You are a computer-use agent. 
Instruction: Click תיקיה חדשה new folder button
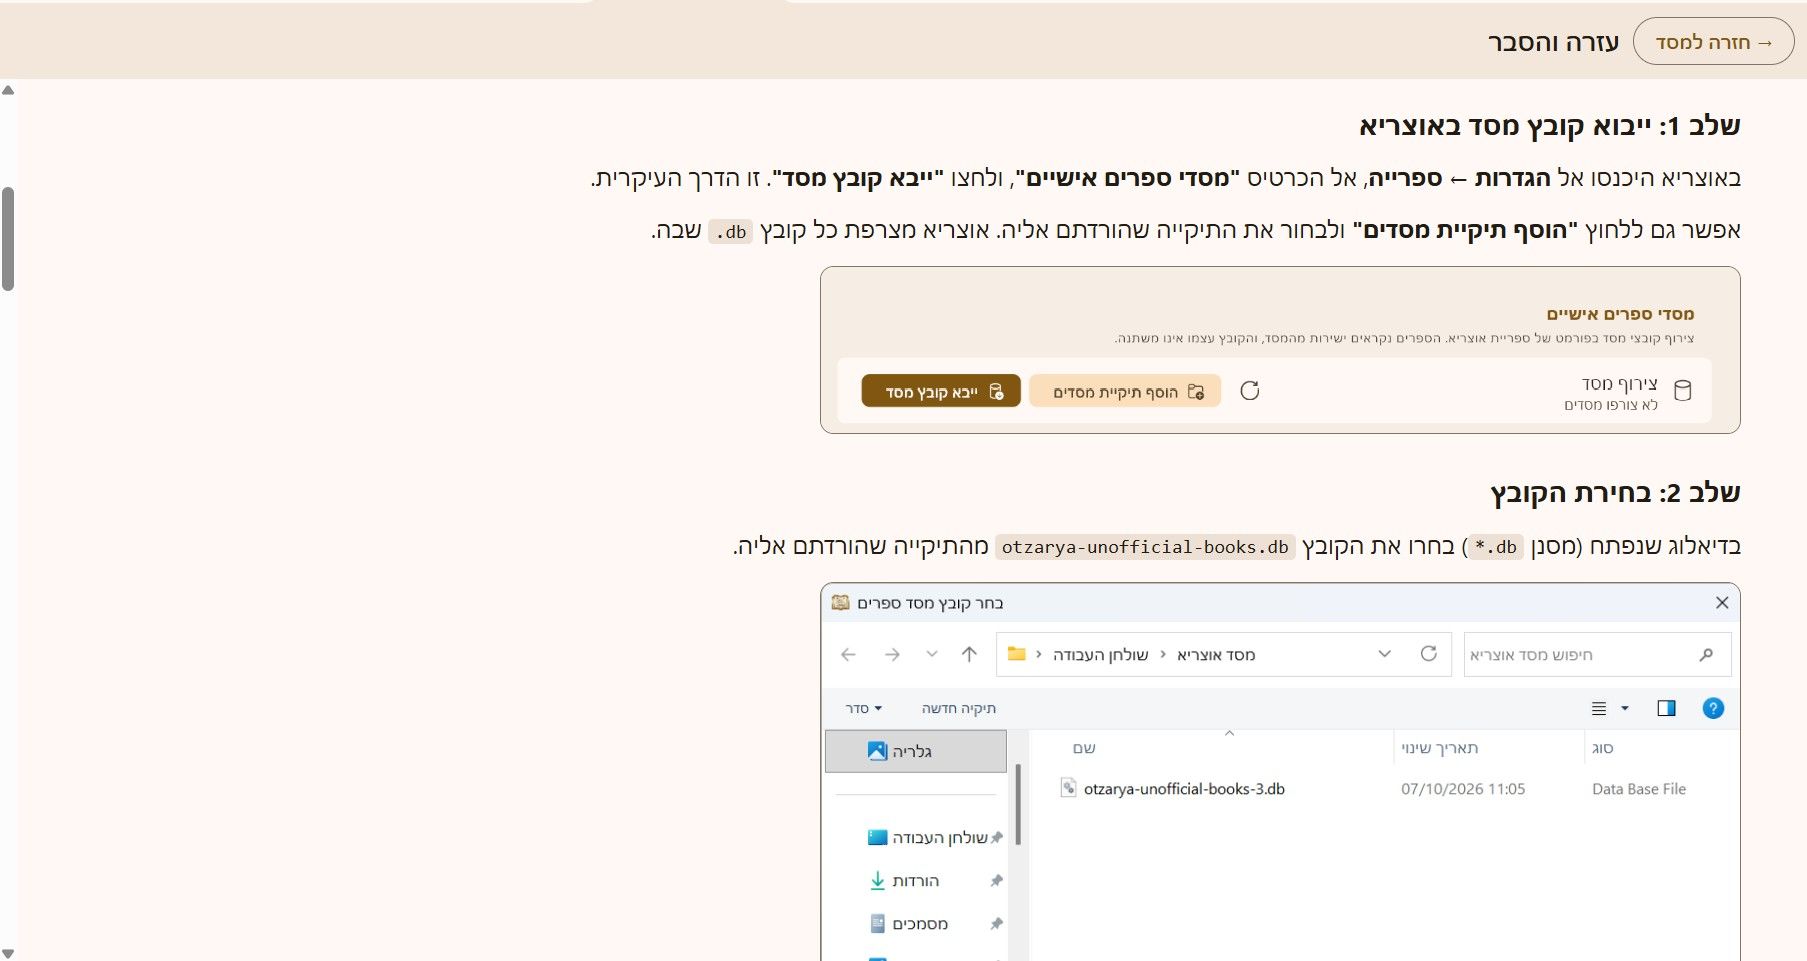[x=958, y=708]
